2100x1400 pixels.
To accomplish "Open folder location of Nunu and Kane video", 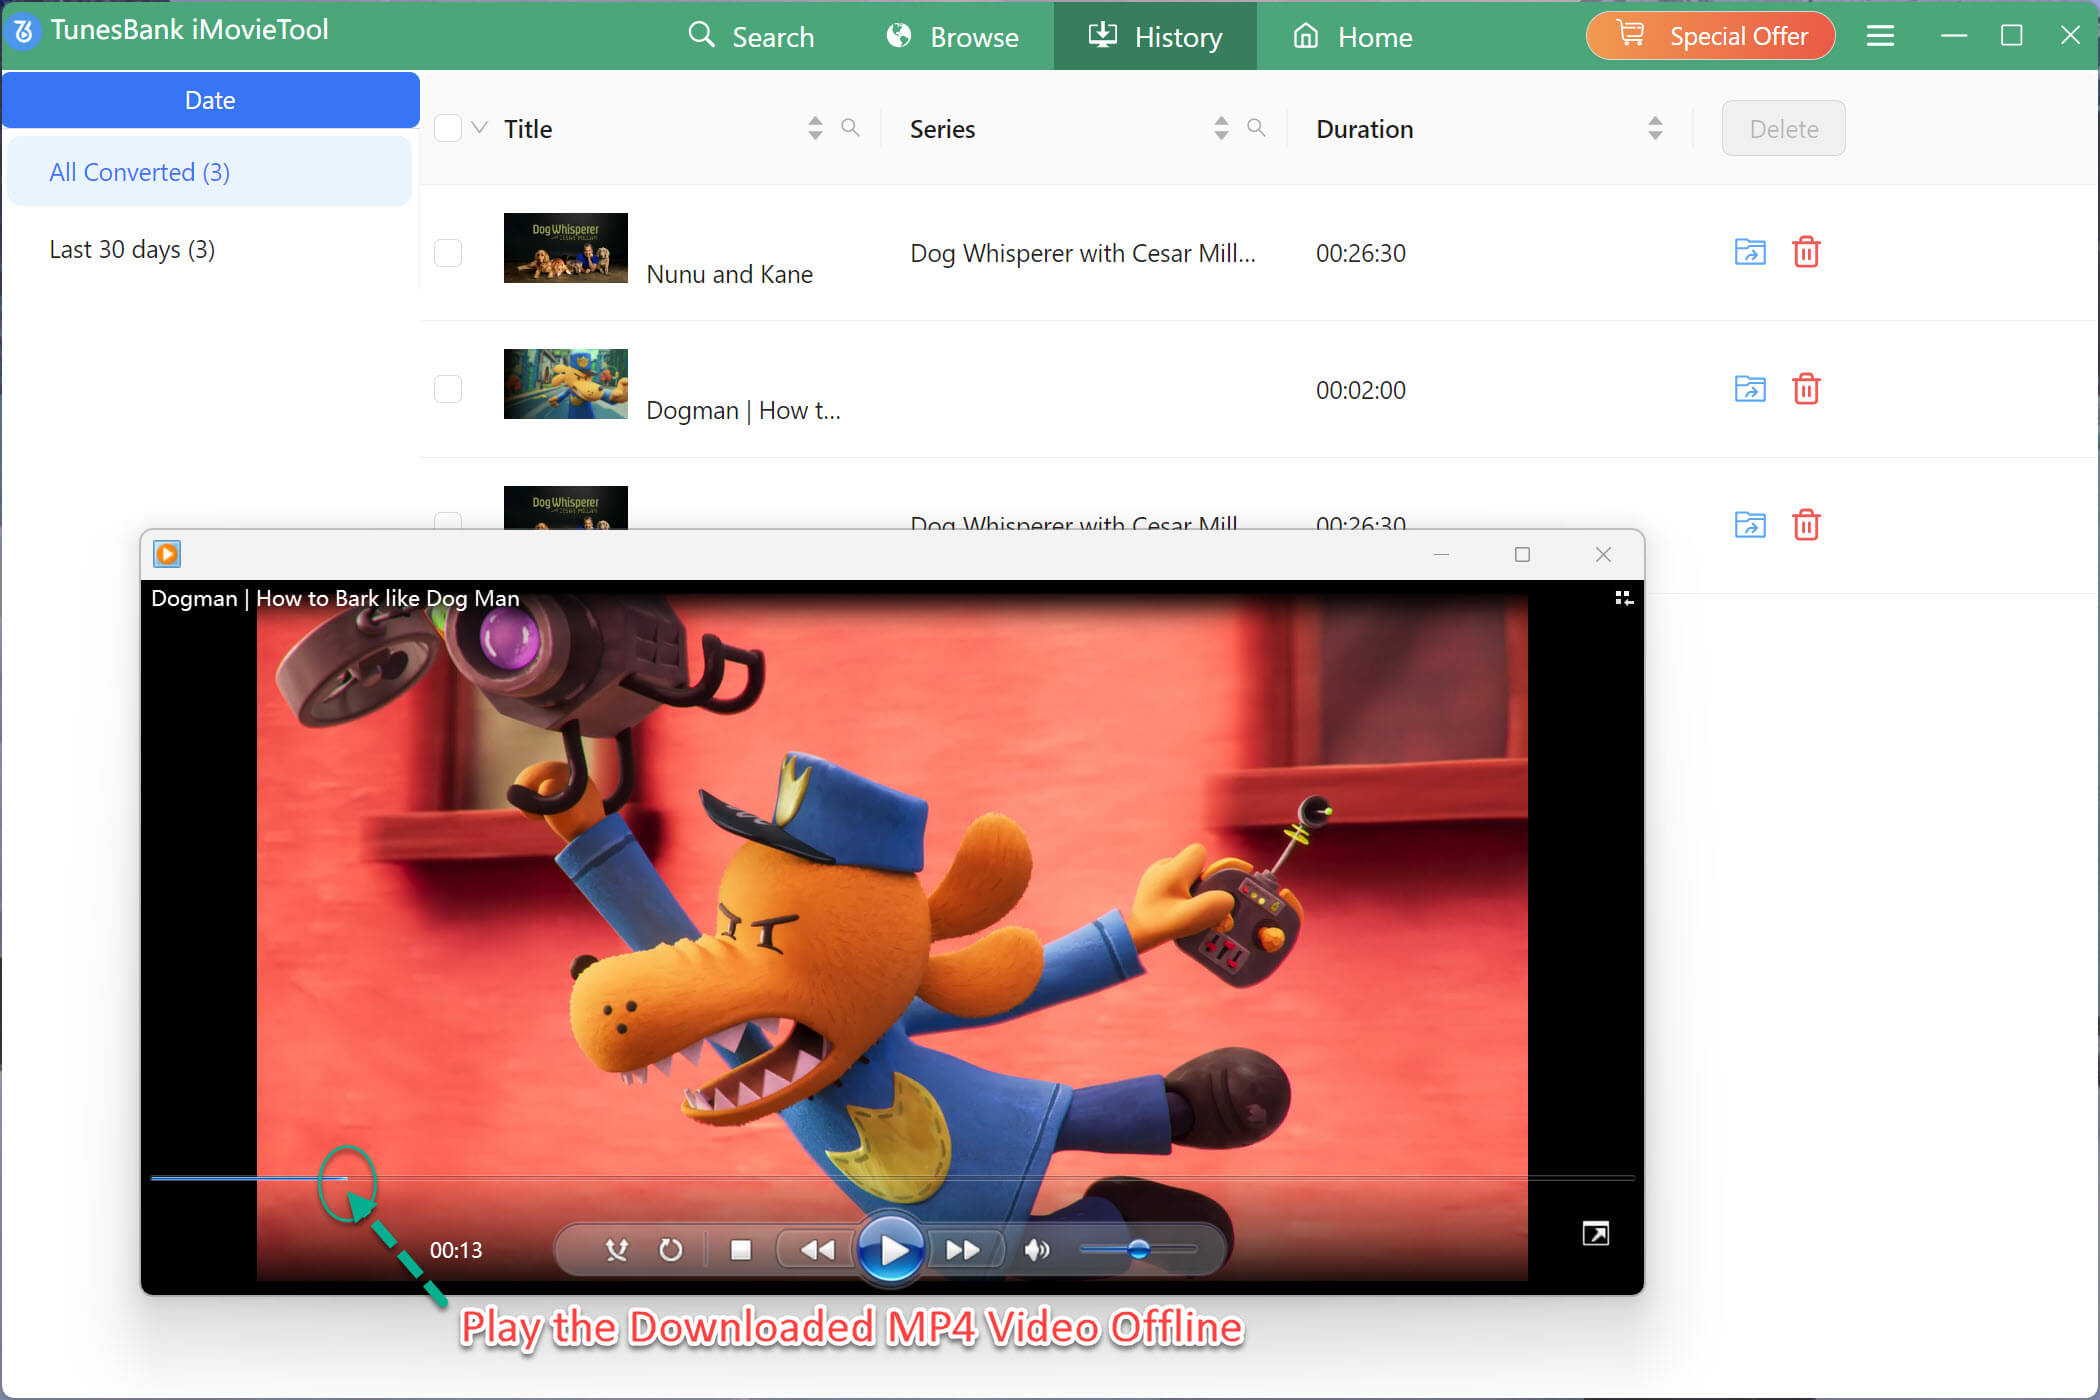I will 1749,252.
